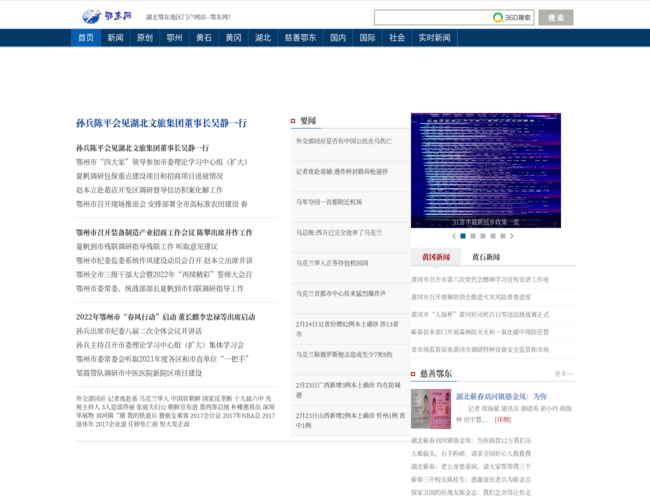This screenshot has width=650, height=500.
Task: Open headline 2022年鄂州市“春风行动”启动
Action: pos(165,317)
